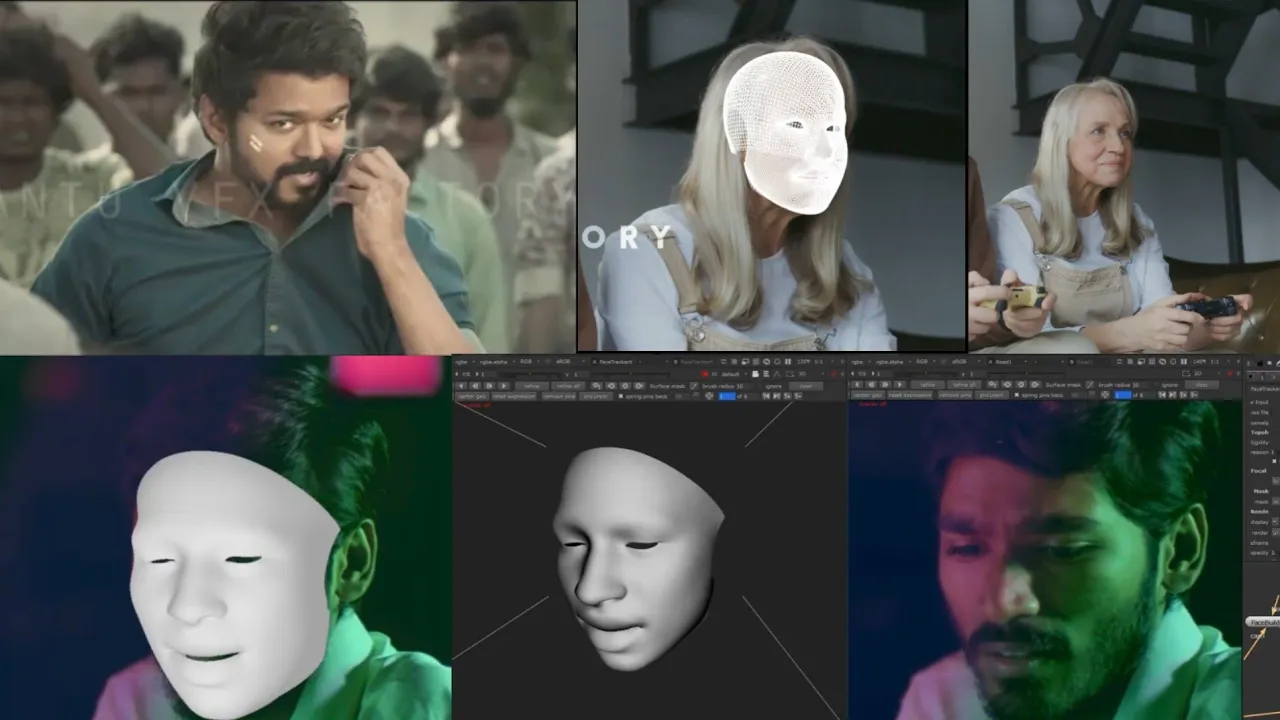
Task: Click surface mask brush icon, middle viewer
Action: pyautogui.click(x=694, y=385)
